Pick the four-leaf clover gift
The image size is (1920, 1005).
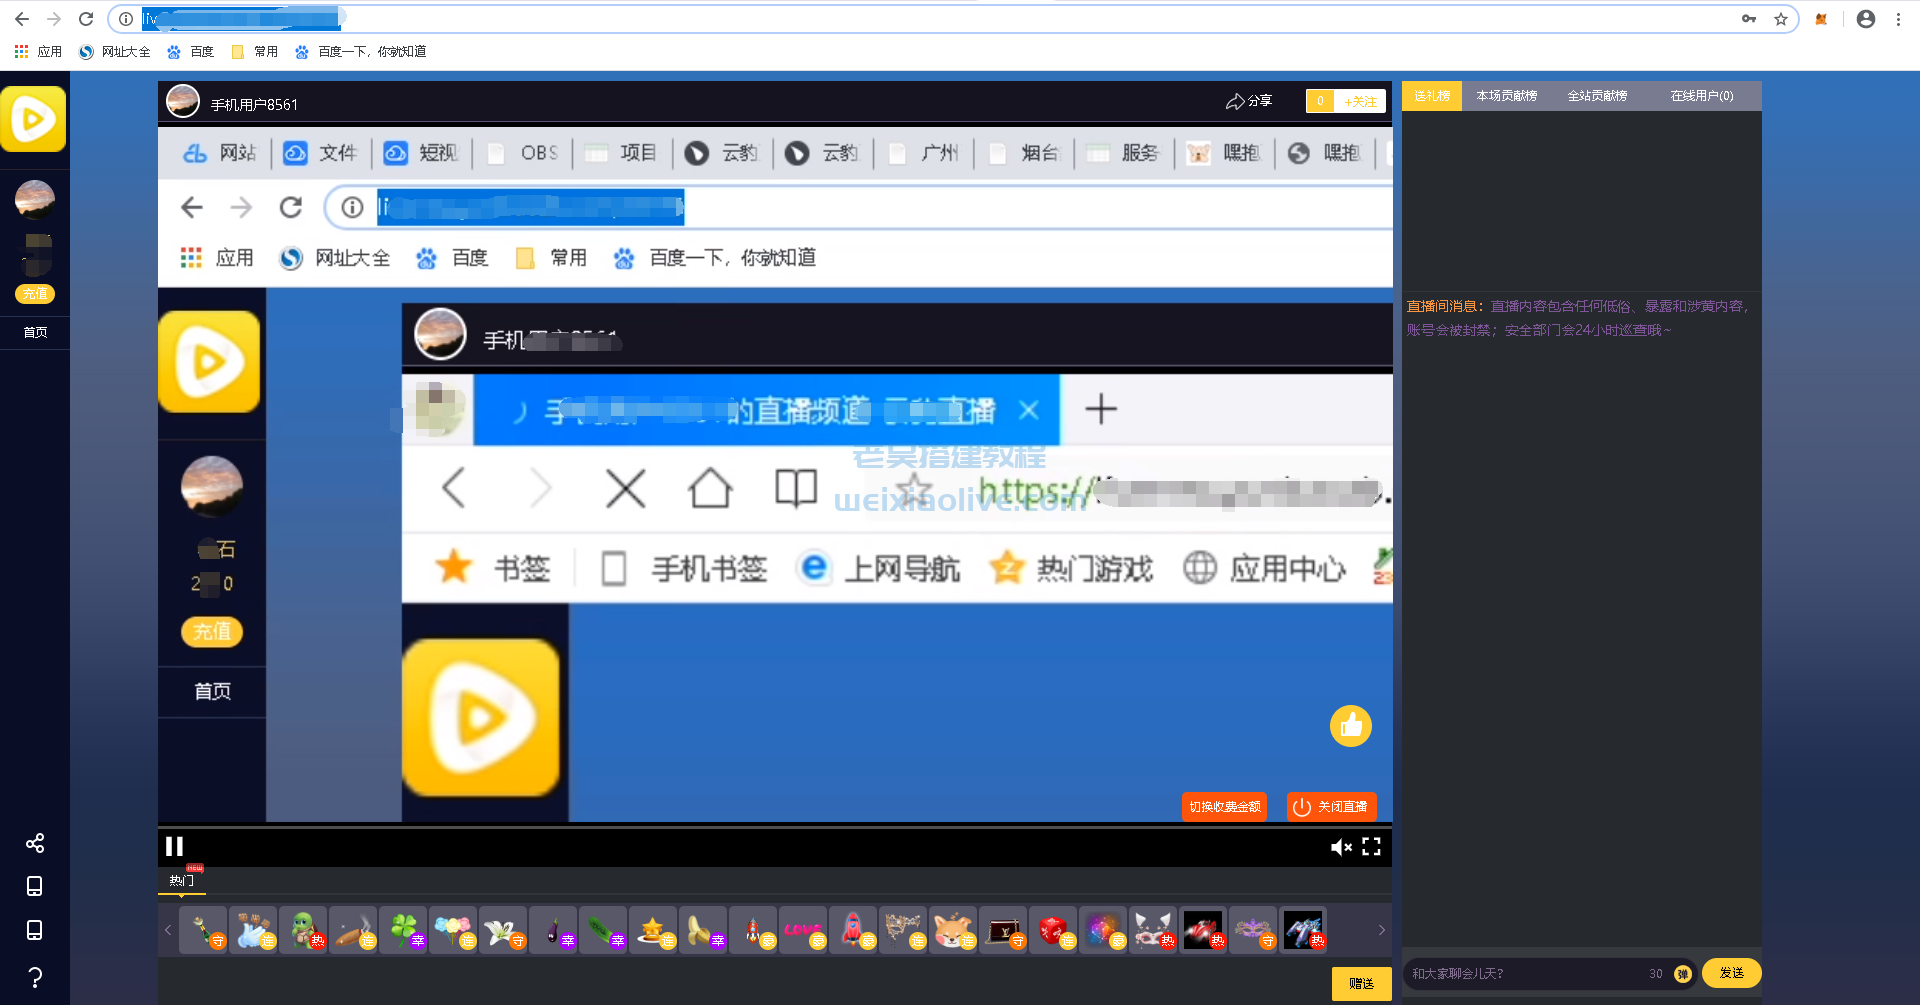tap(403, 928)
